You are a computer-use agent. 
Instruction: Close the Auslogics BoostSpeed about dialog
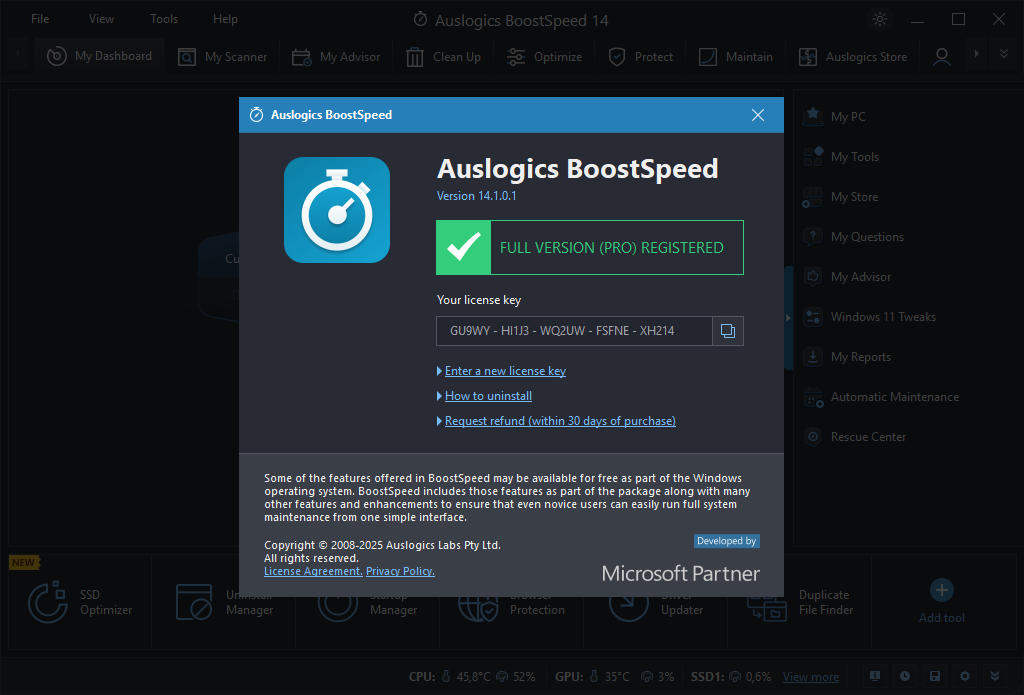(x=758, y=115)
